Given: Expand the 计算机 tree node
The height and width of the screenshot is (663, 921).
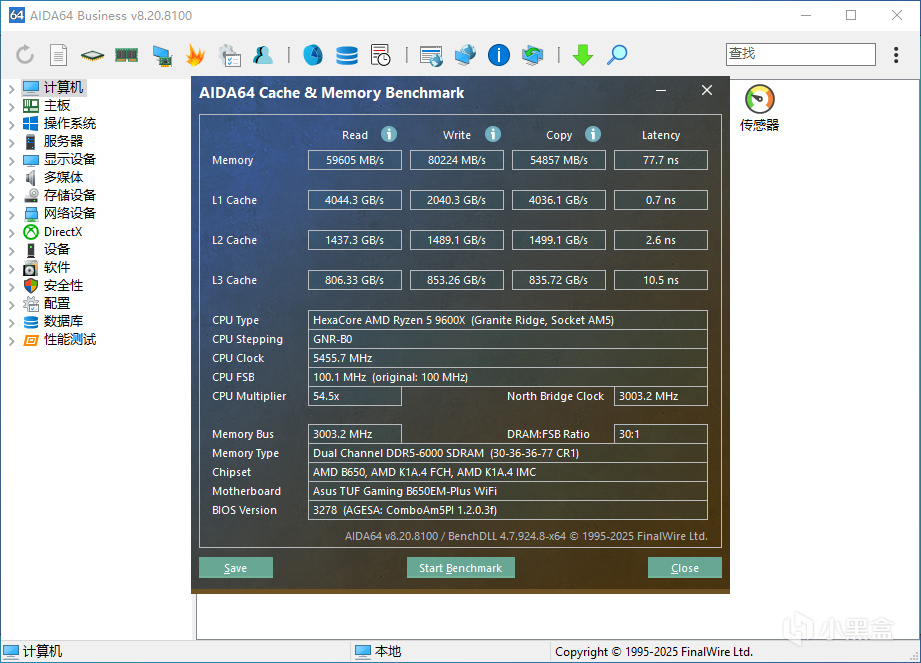Looking at the screenshot, I should [11, 89].
